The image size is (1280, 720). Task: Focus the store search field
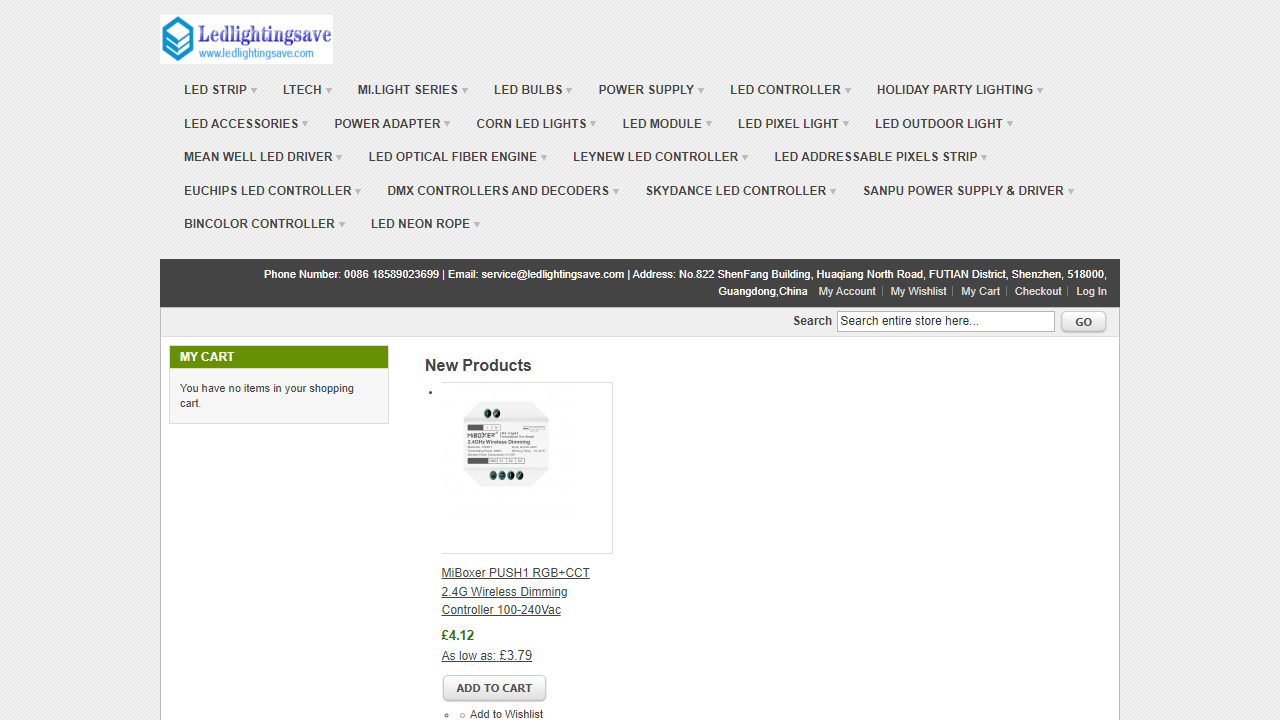pyautogui.click(x=946, y=321)
